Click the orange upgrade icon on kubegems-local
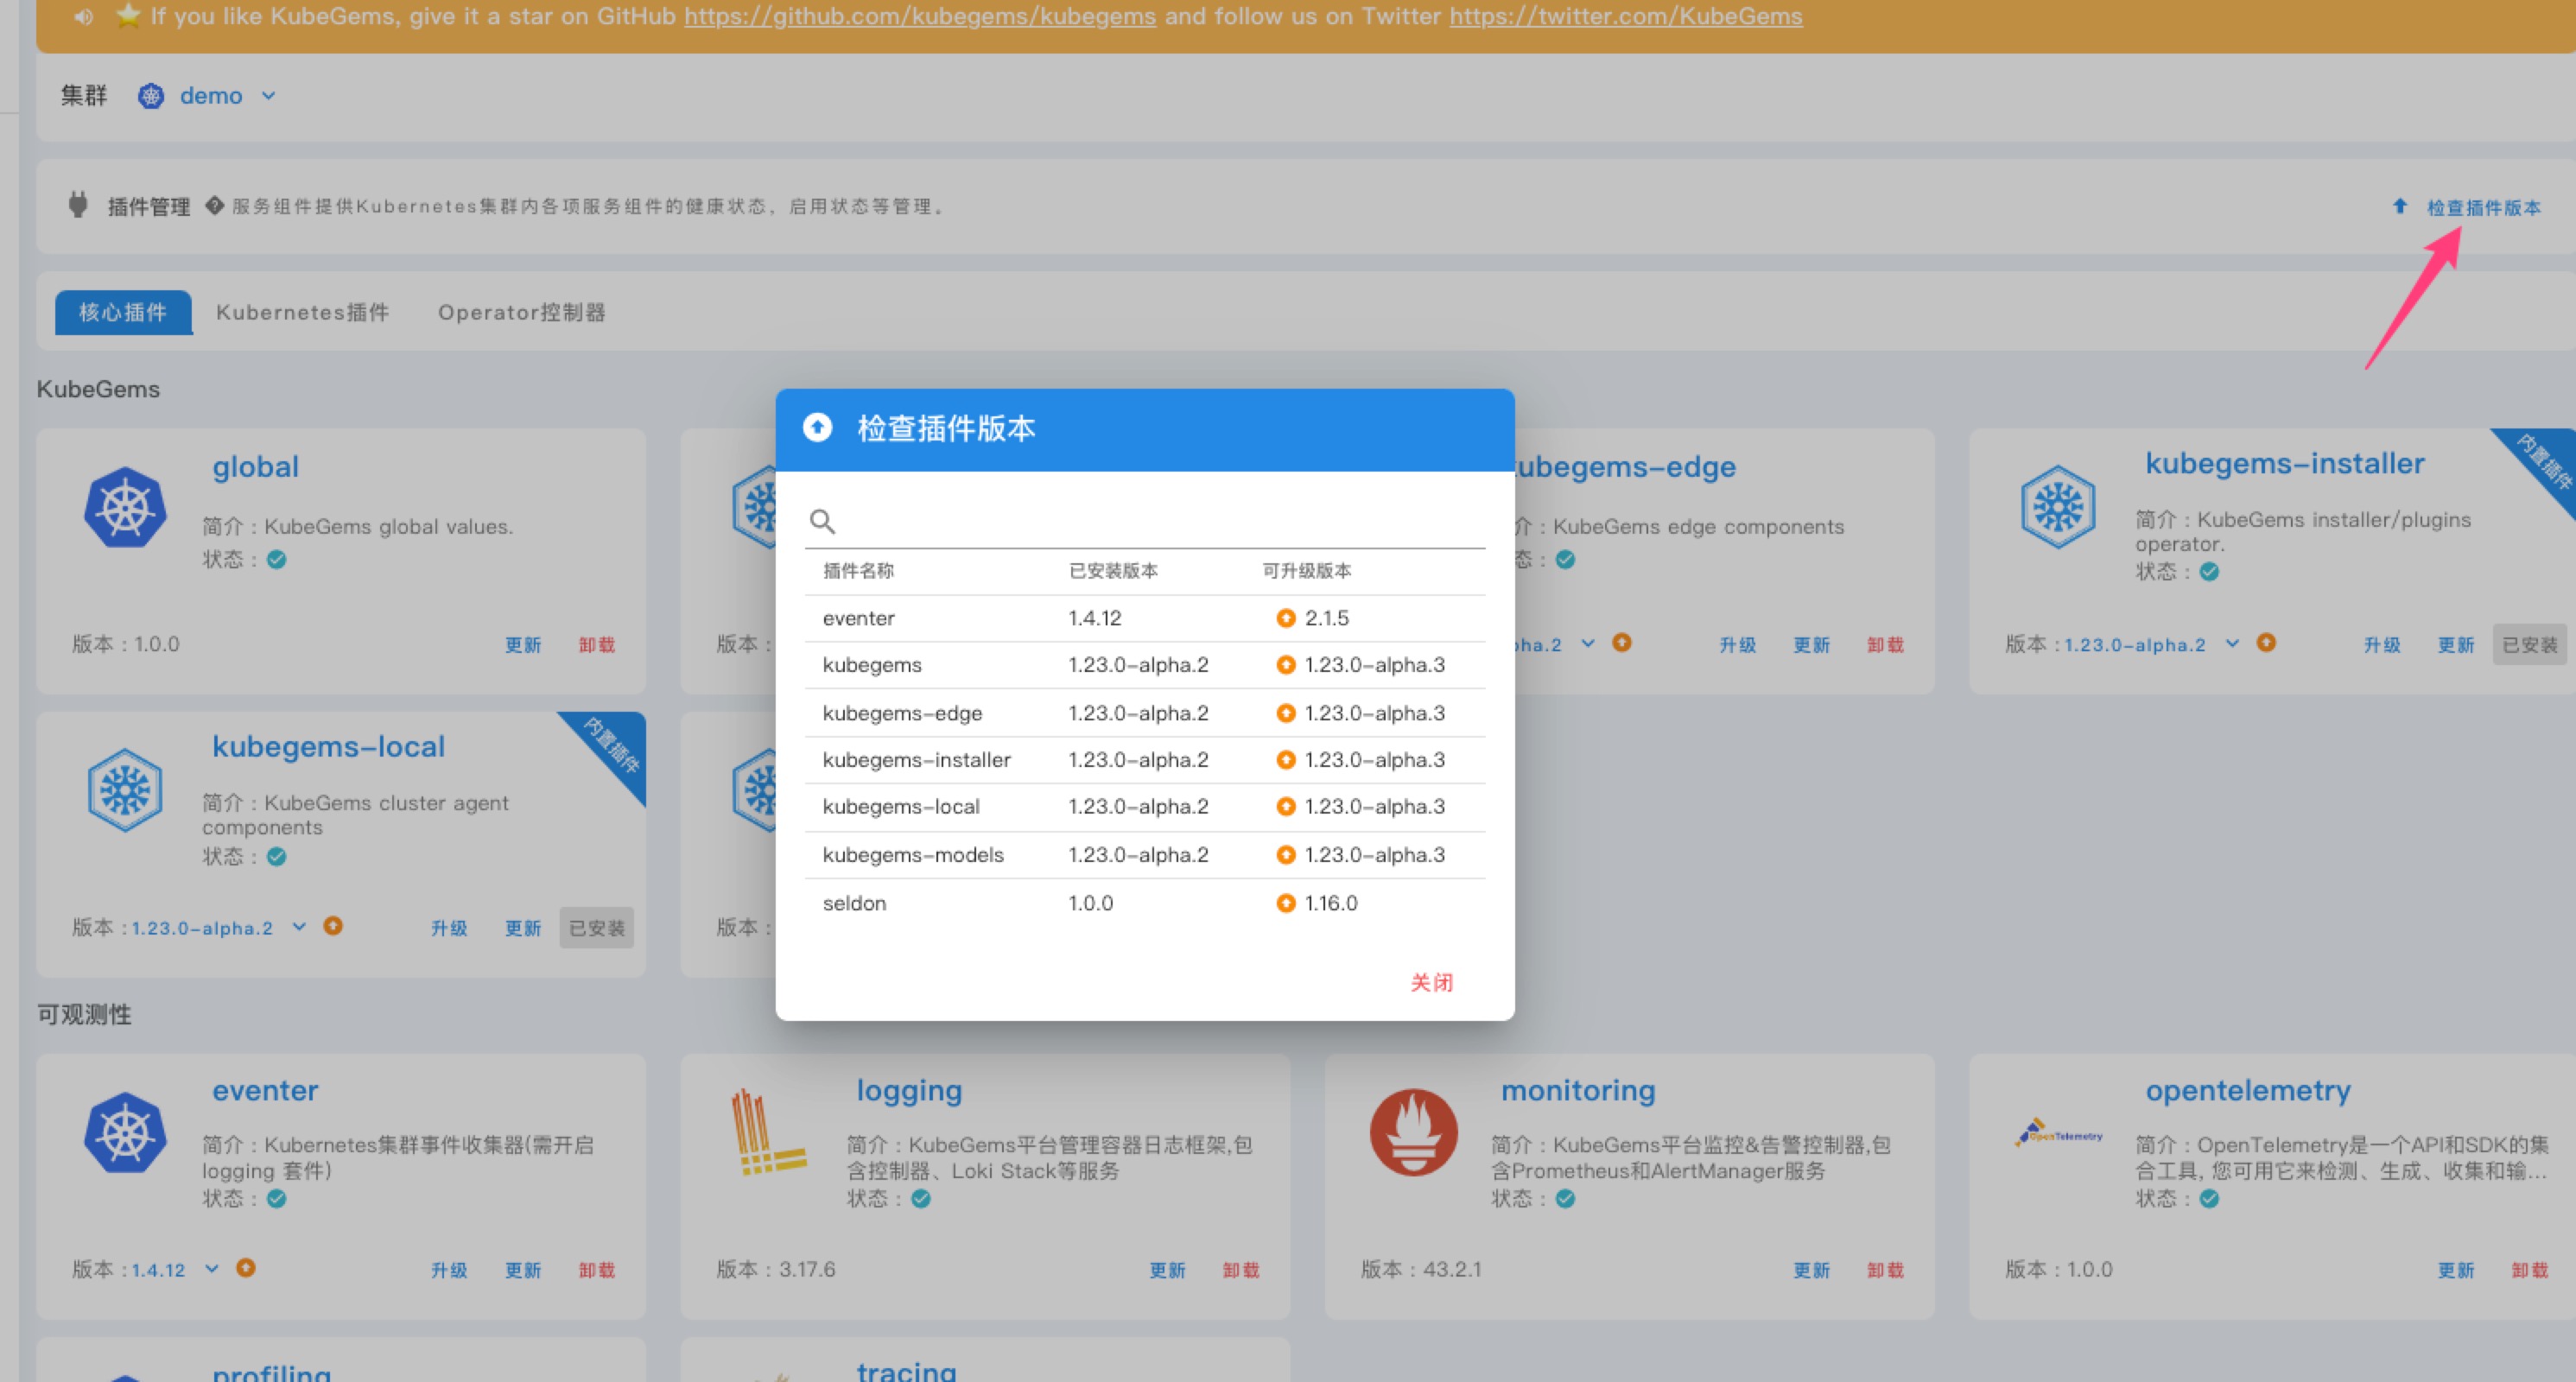 click(x=333, y=926)
